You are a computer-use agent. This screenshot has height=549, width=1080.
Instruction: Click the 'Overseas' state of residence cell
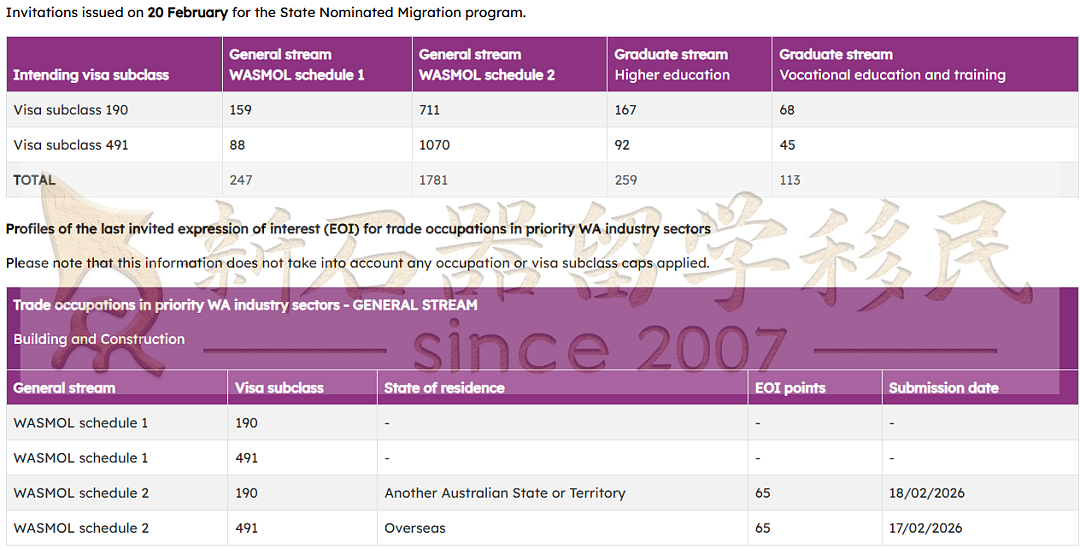coord(415,528)
